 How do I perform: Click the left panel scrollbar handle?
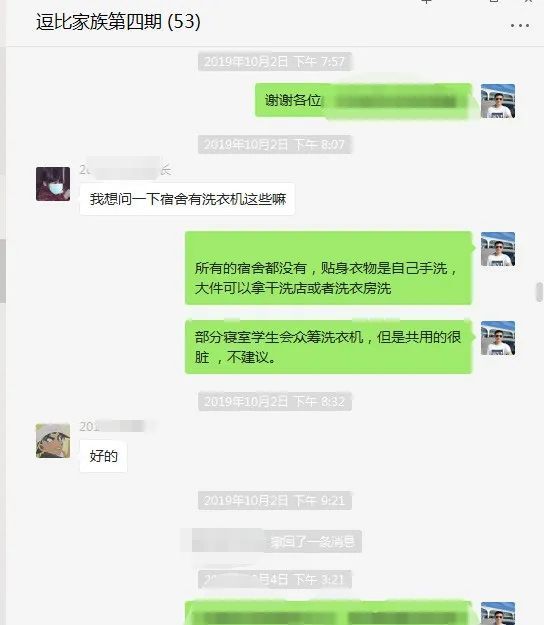click(2, 271)
